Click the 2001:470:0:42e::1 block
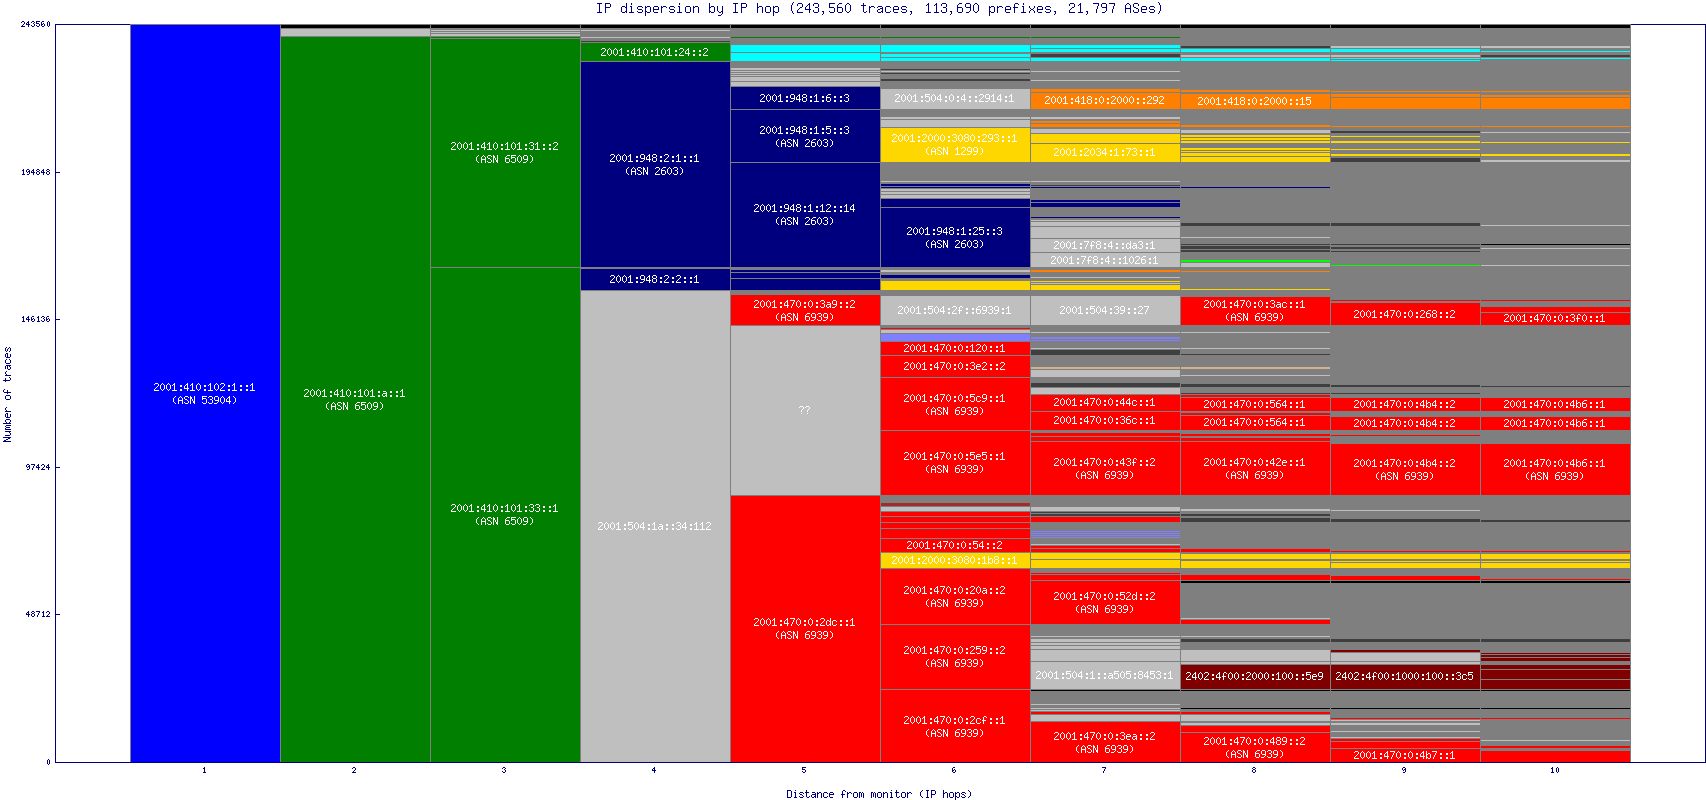The height and width of the screenshot is (800, 1706). (x=1255, y=468)
